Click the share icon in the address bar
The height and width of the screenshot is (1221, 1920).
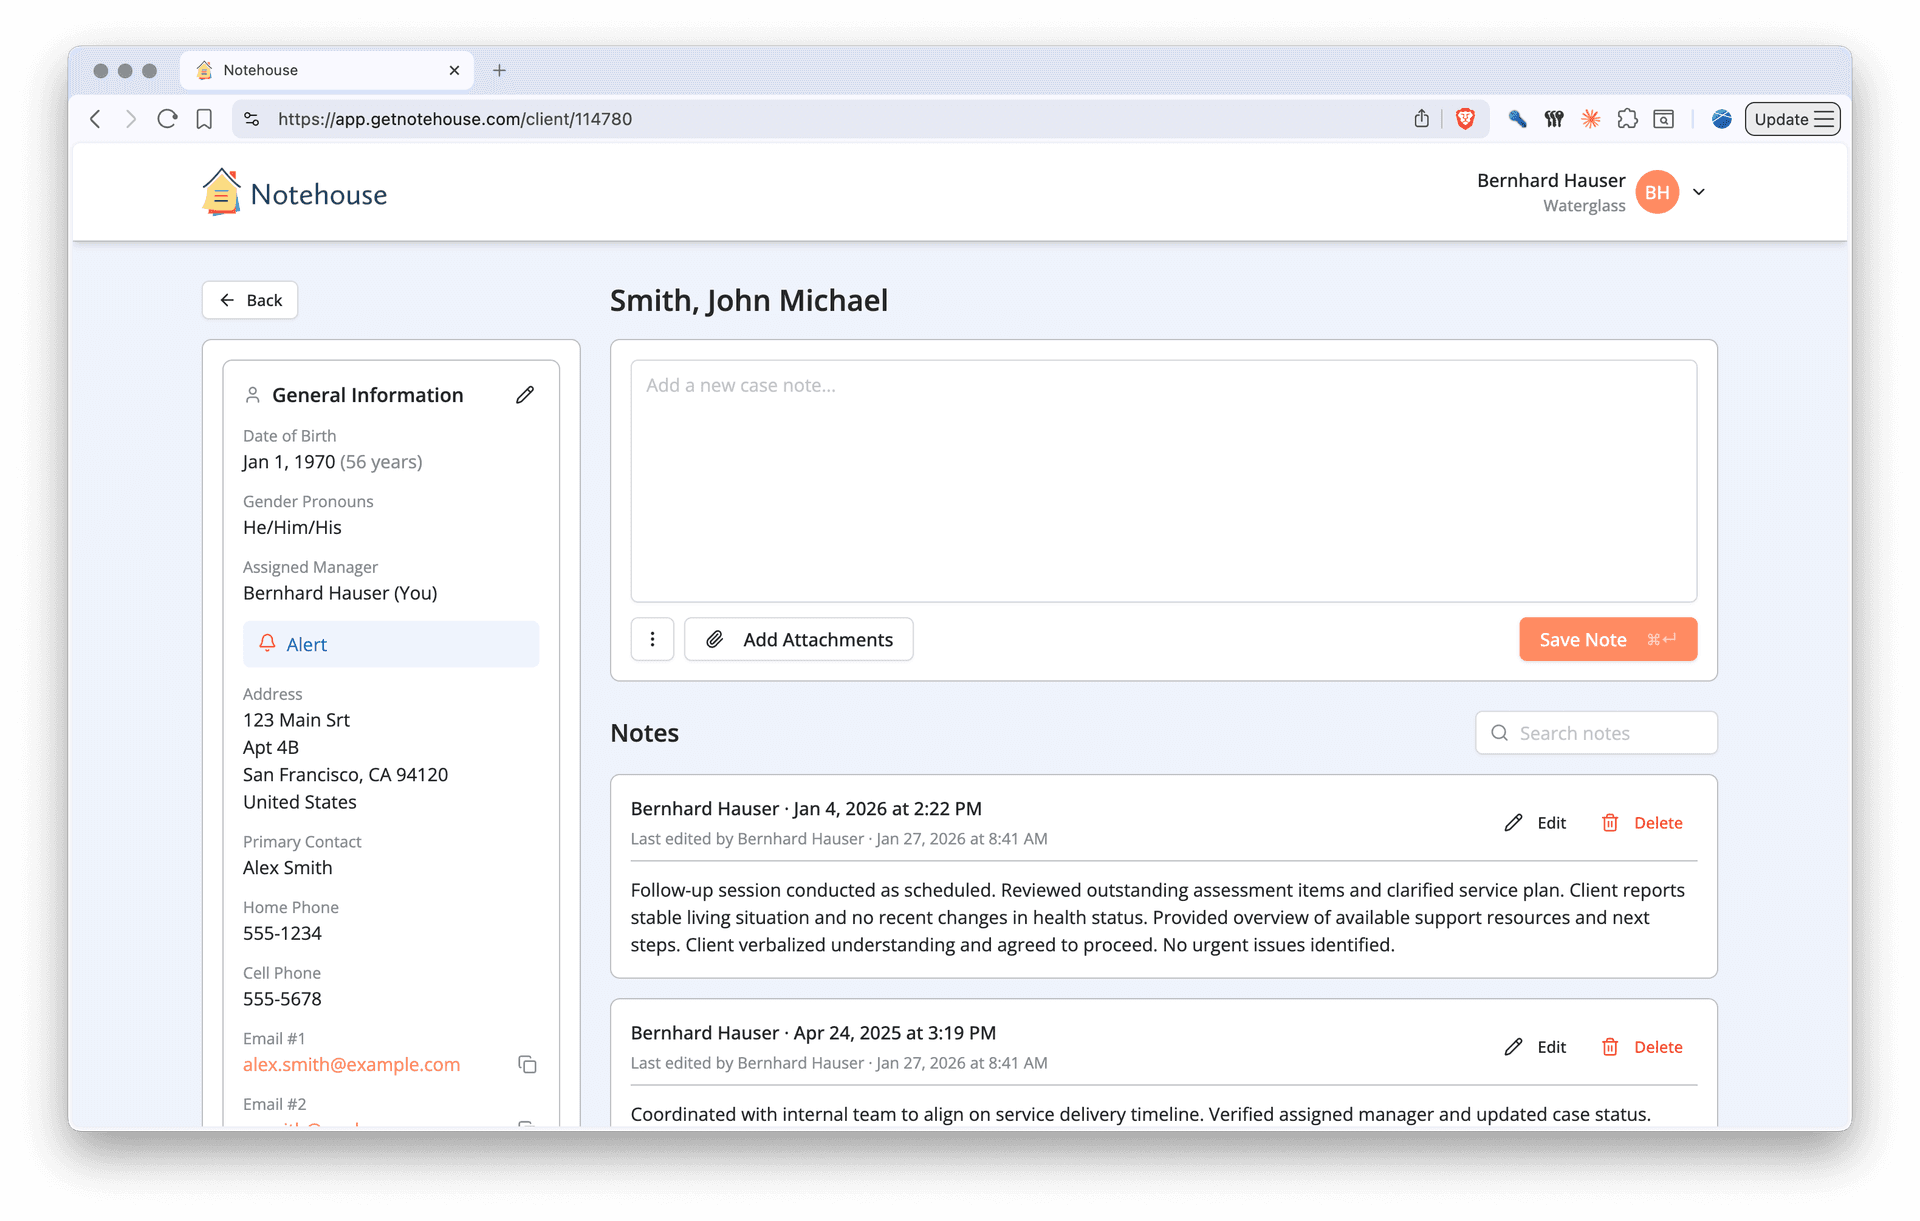pyautogui.click(x=1422, y=119)
